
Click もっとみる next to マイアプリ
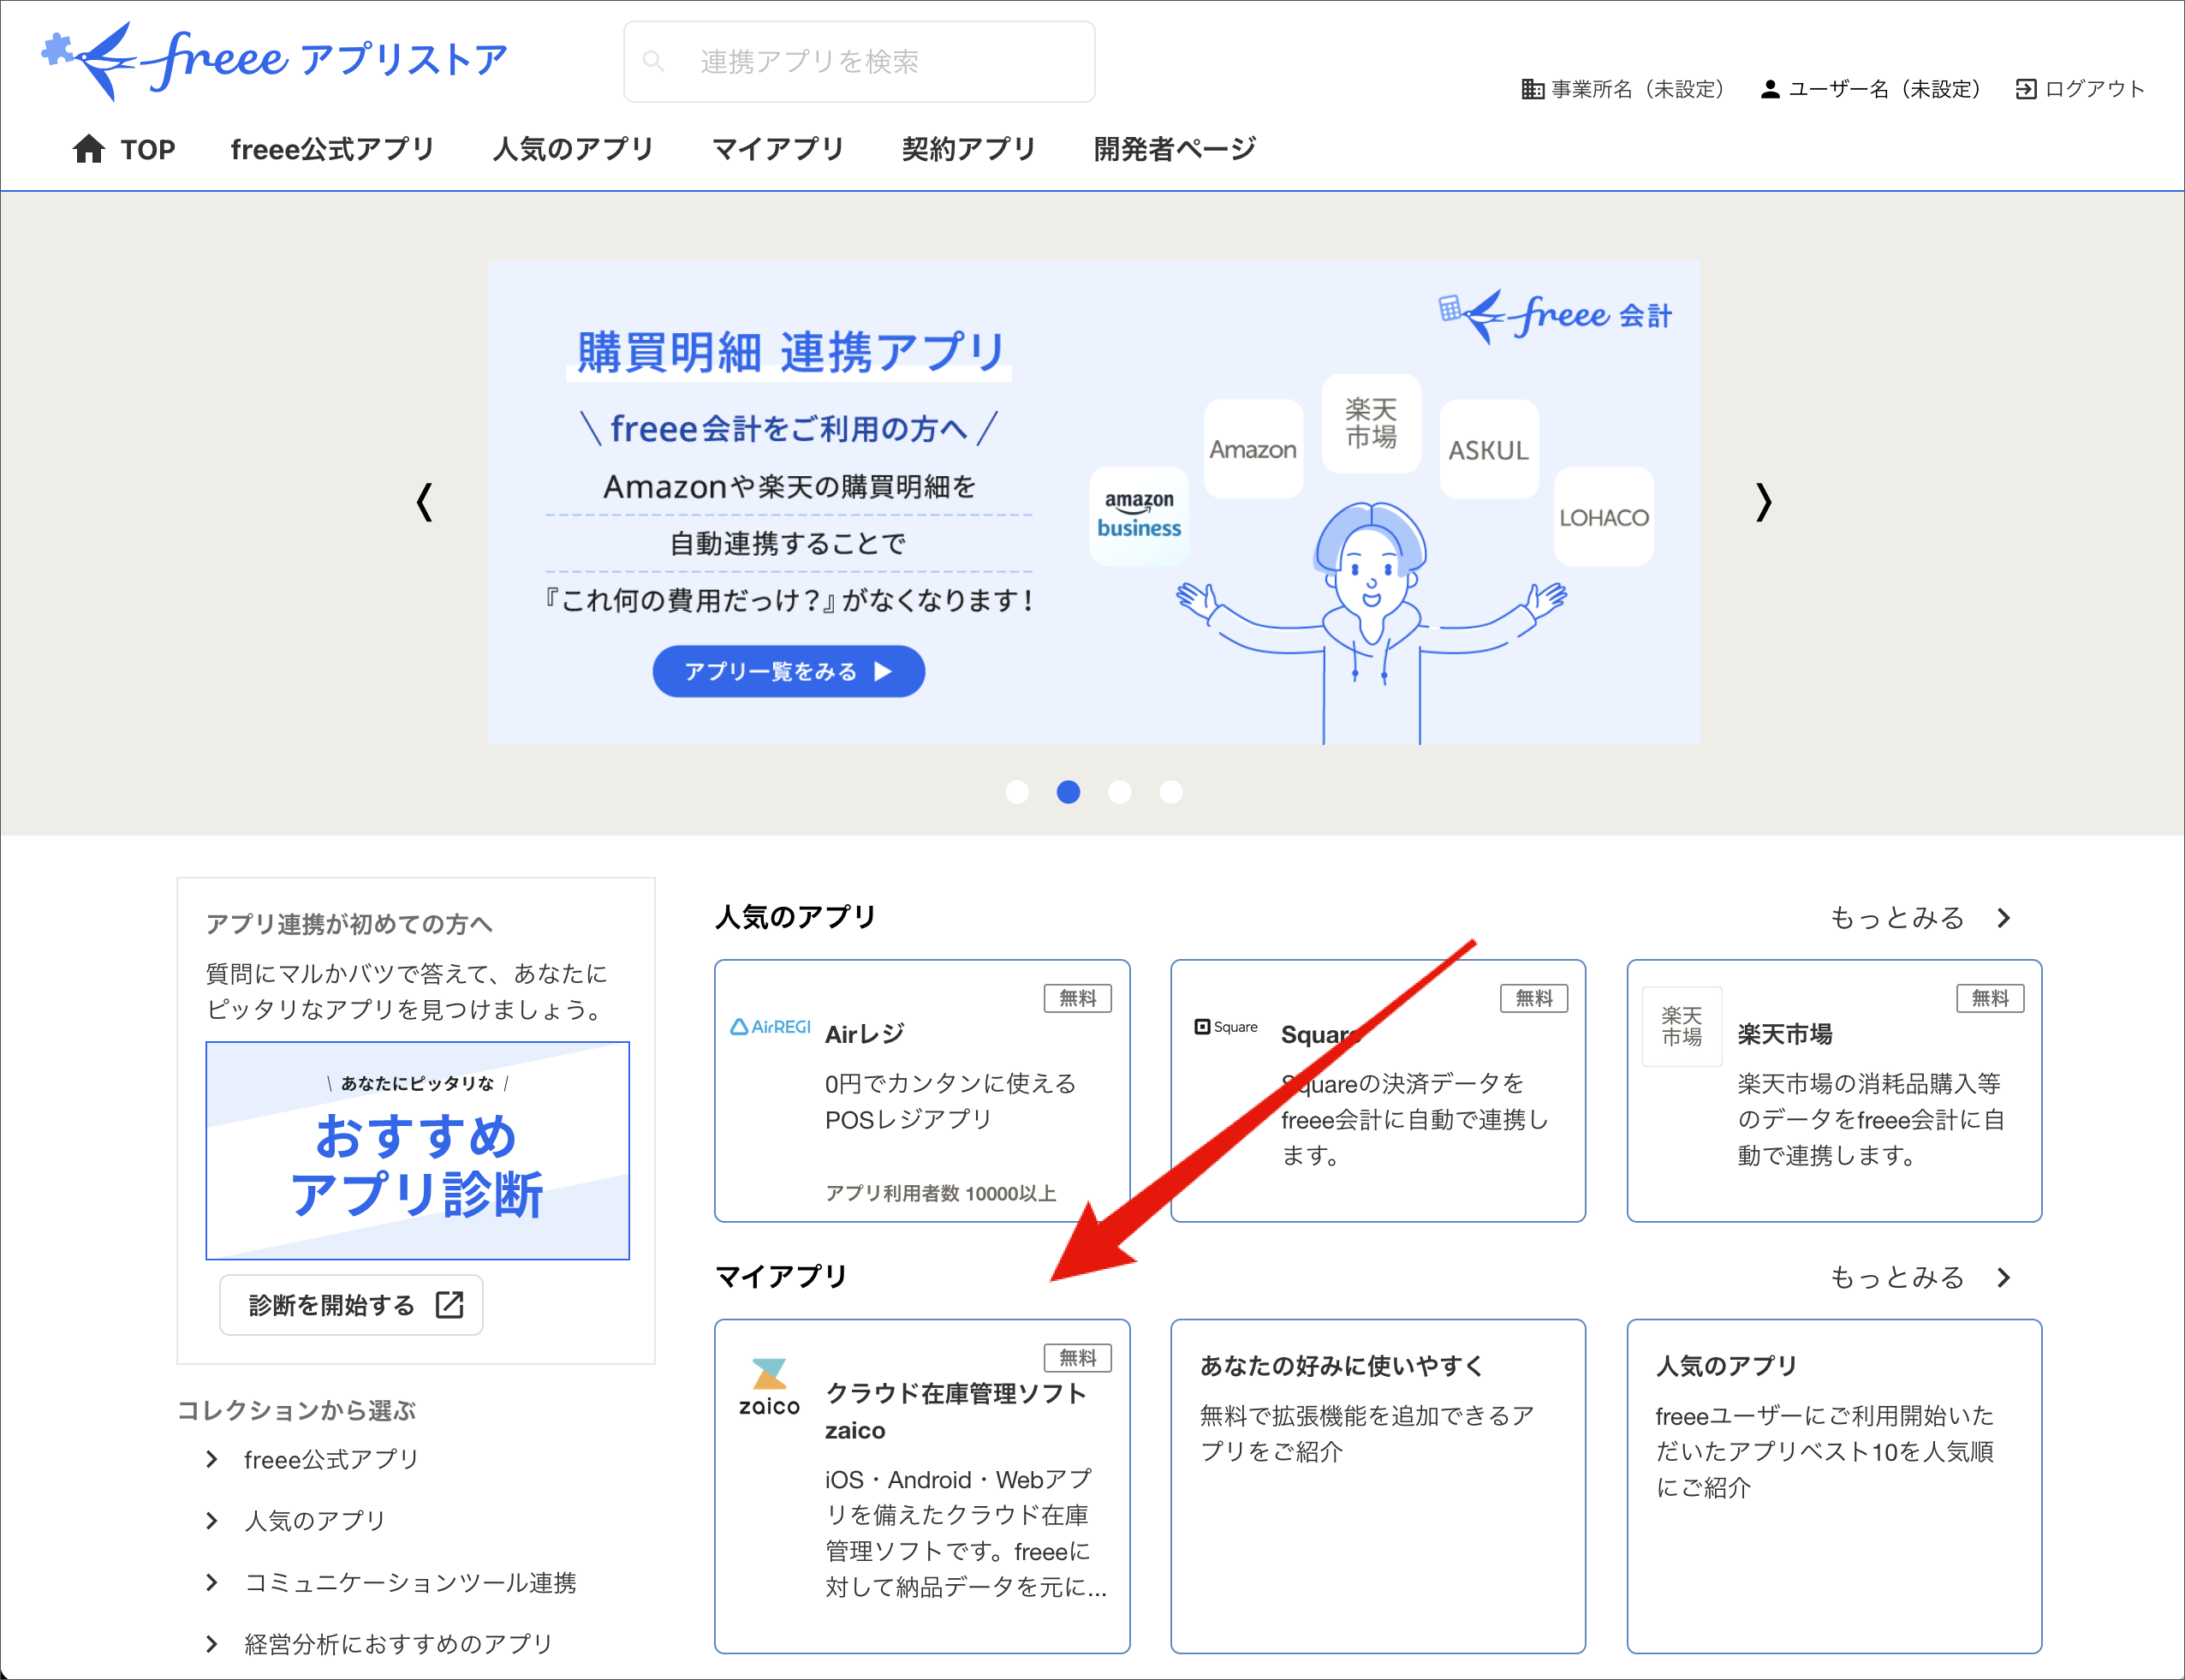point(1920,1277)
